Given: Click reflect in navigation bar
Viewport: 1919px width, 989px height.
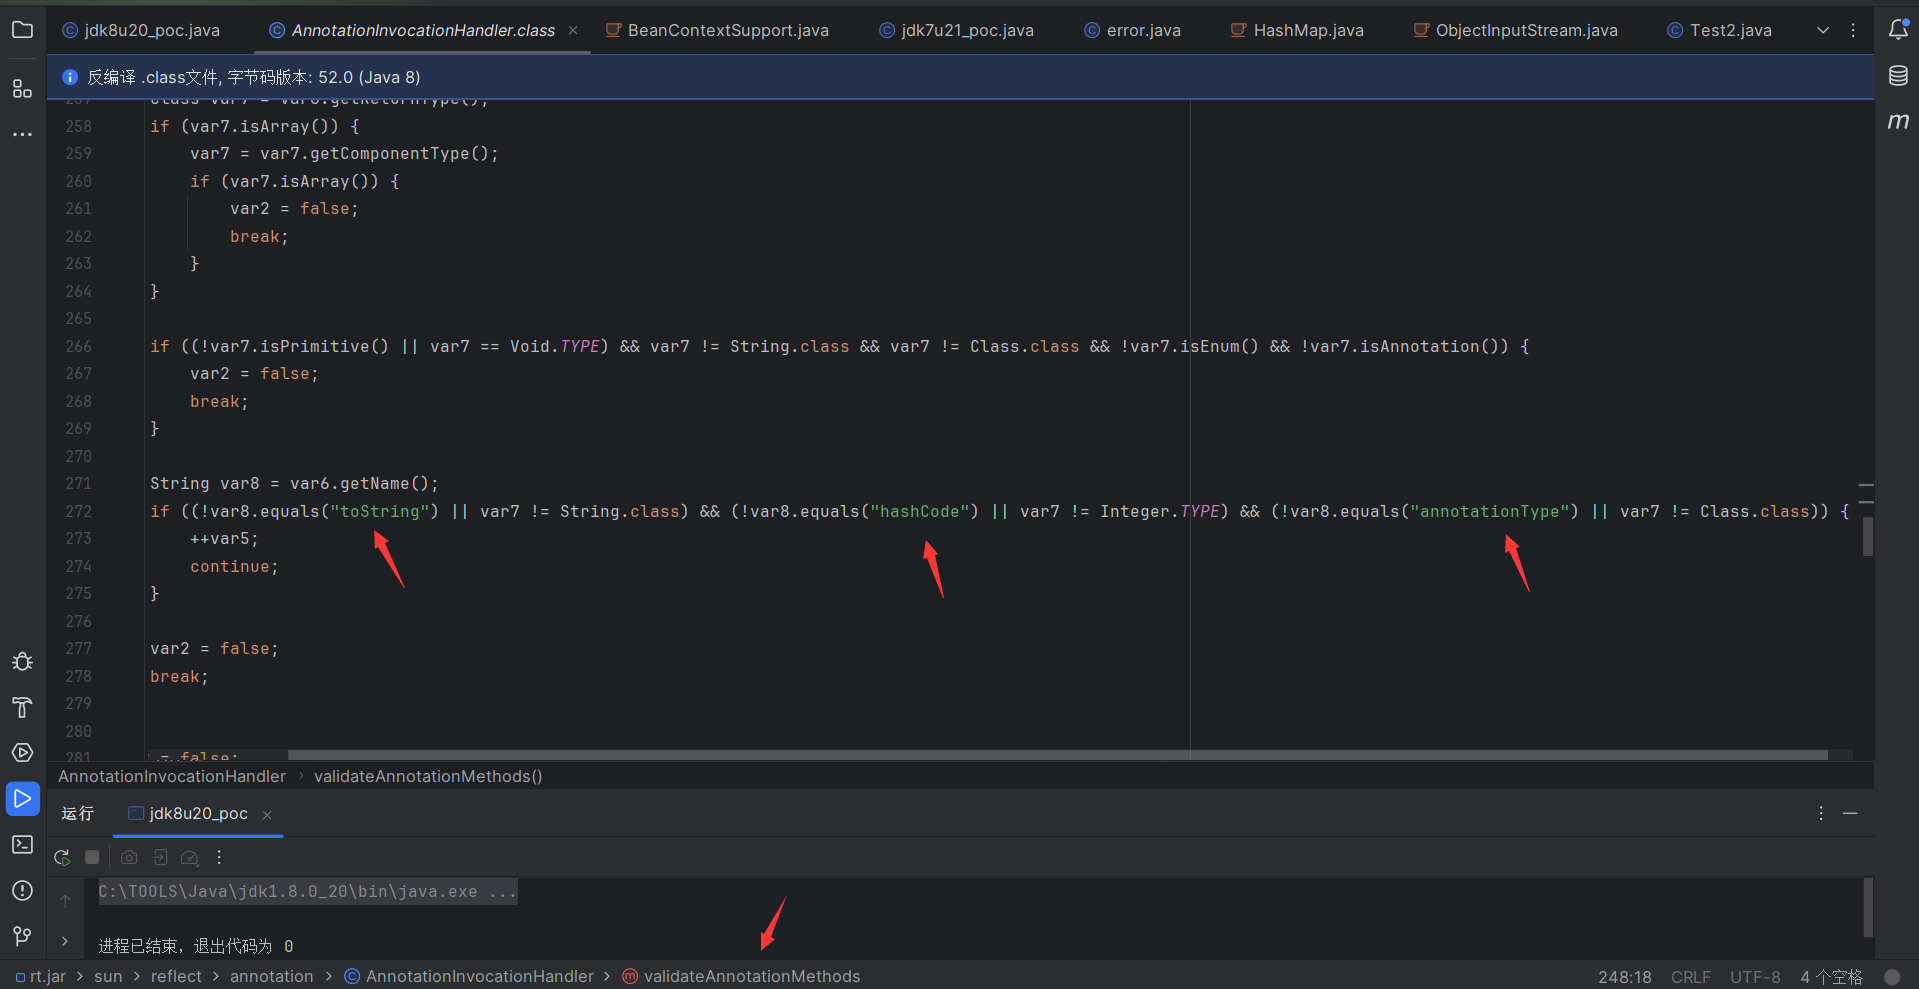Looking at the screenshot, I should pyautogui.click(x=176, y=976).
